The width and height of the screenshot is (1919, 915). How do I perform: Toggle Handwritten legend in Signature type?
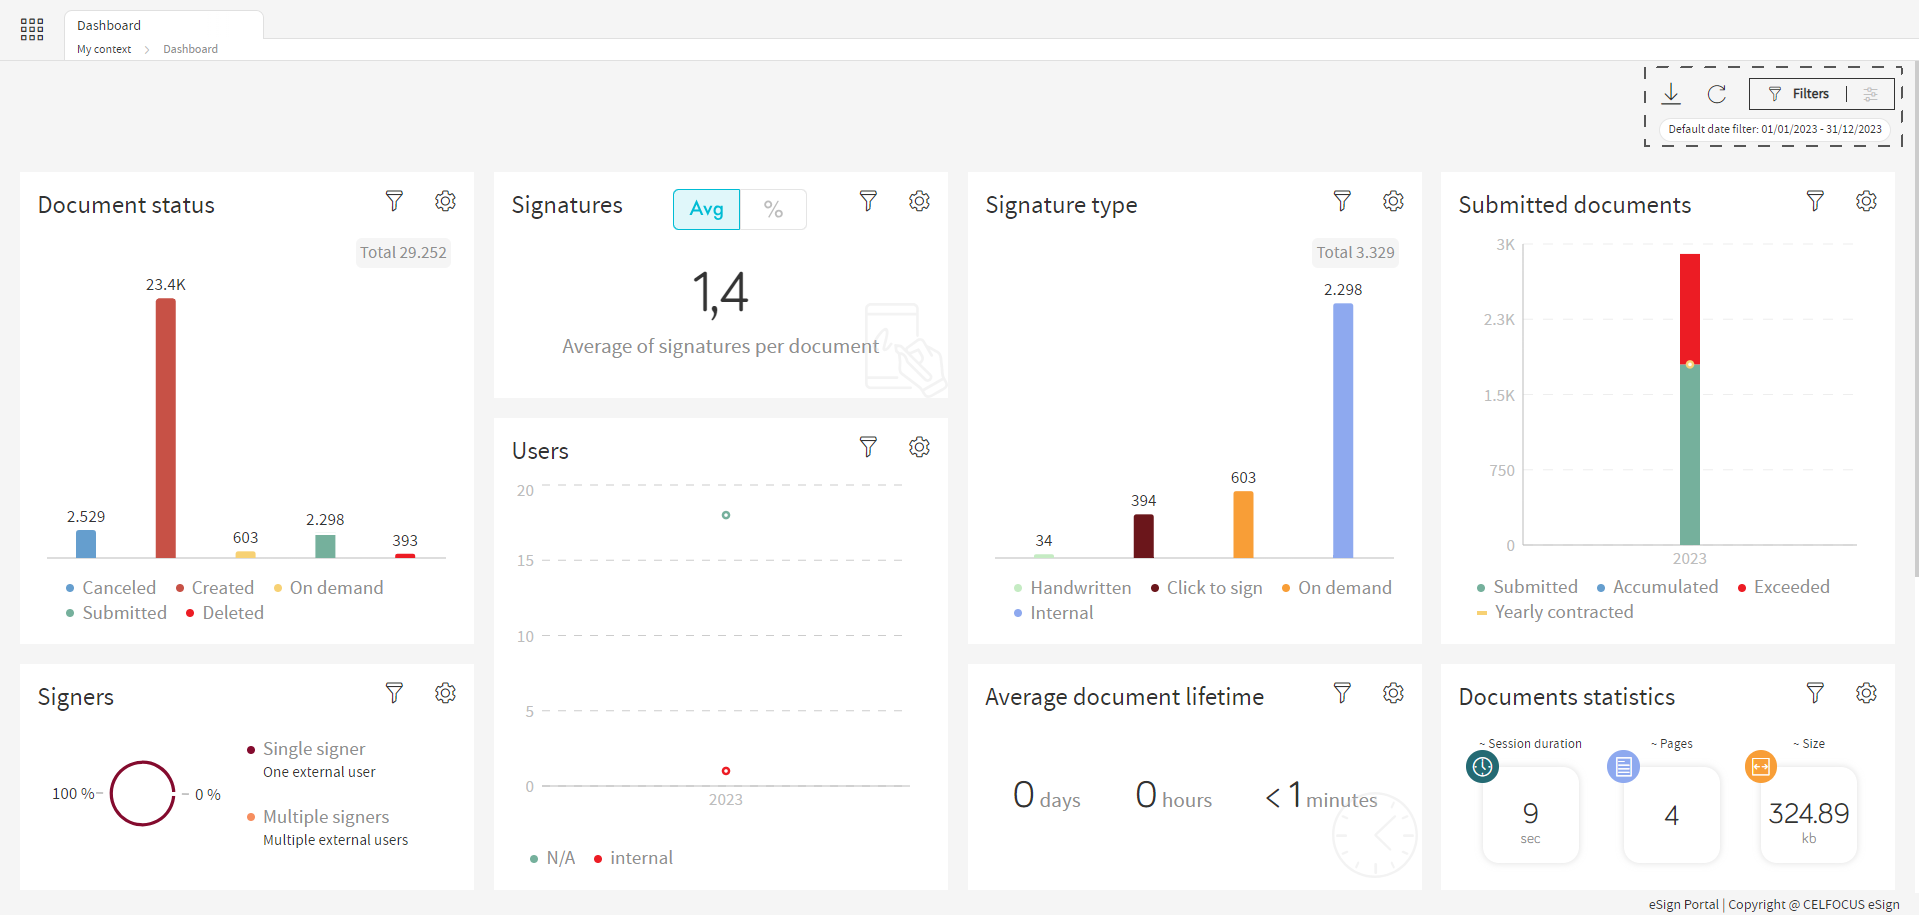click(1073, 588)
